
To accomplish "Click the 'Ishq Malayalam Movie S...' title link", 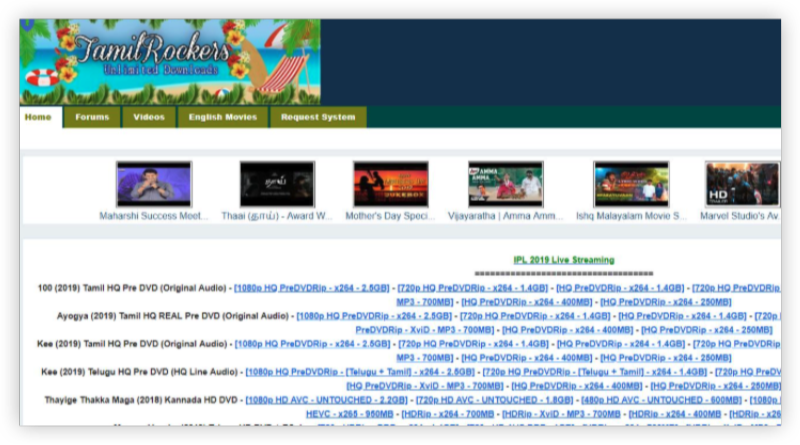I will click(631, 216).
